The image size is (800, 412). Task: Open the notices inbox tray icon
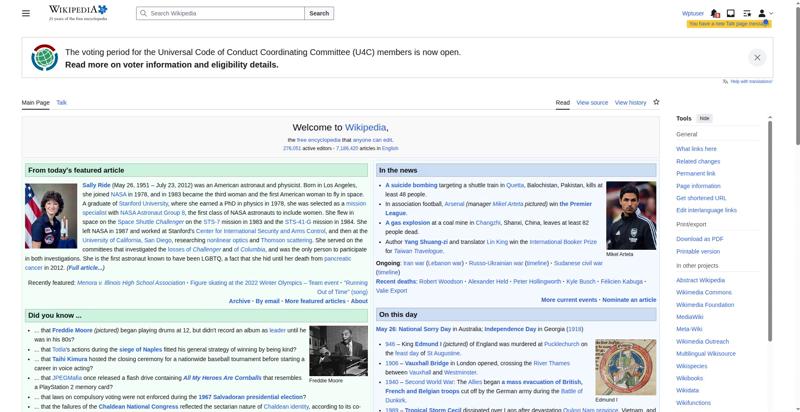pyautogui.click(x=731, y=13)
